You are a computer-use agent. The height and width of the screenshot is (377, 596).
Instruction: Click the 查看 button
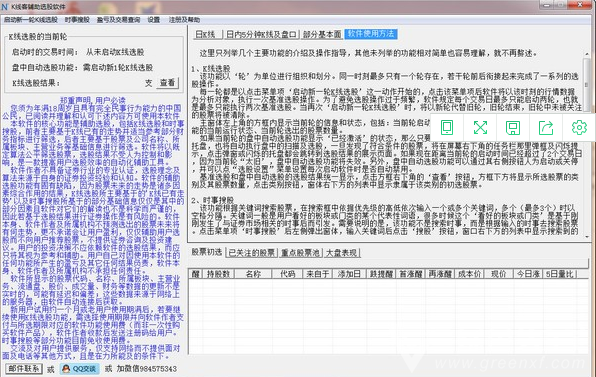tap(168, 82)
